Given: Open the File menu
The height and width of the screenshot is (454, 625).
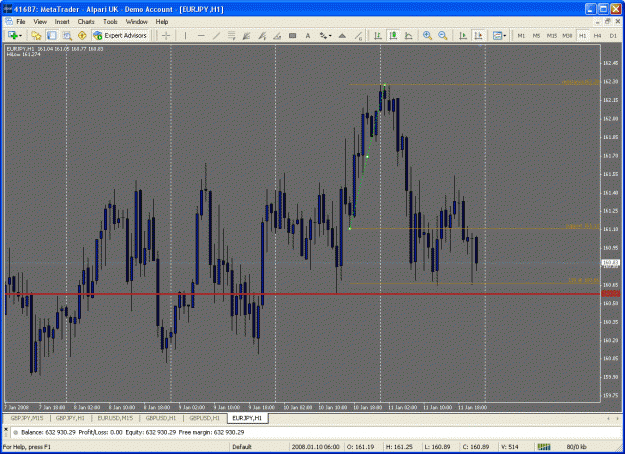Looking at the screenshot, I should point(21,22).
